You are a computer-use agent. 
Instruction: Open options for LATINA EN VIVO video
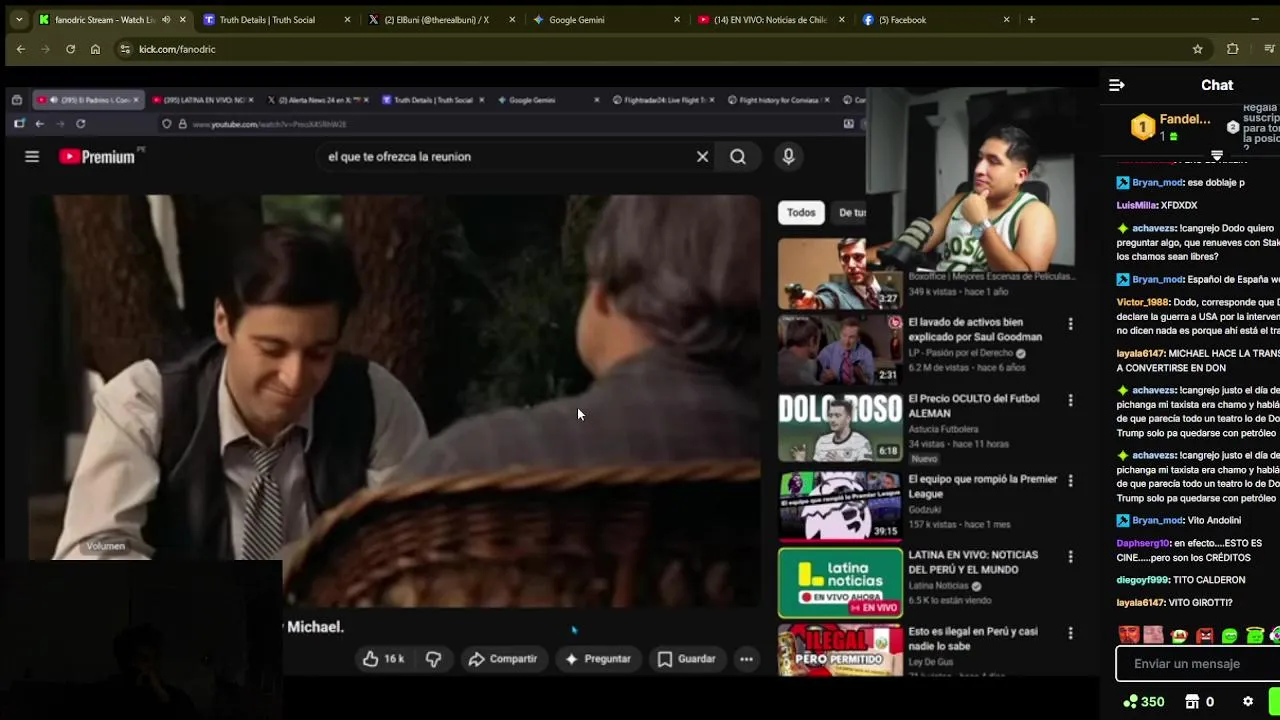(1070, 557)
